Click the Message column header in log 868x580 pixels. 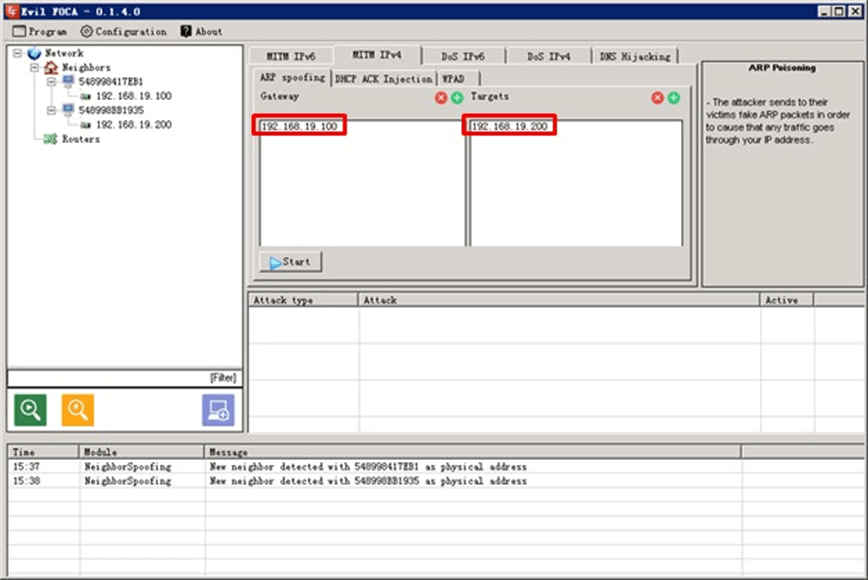pos(473,452)
